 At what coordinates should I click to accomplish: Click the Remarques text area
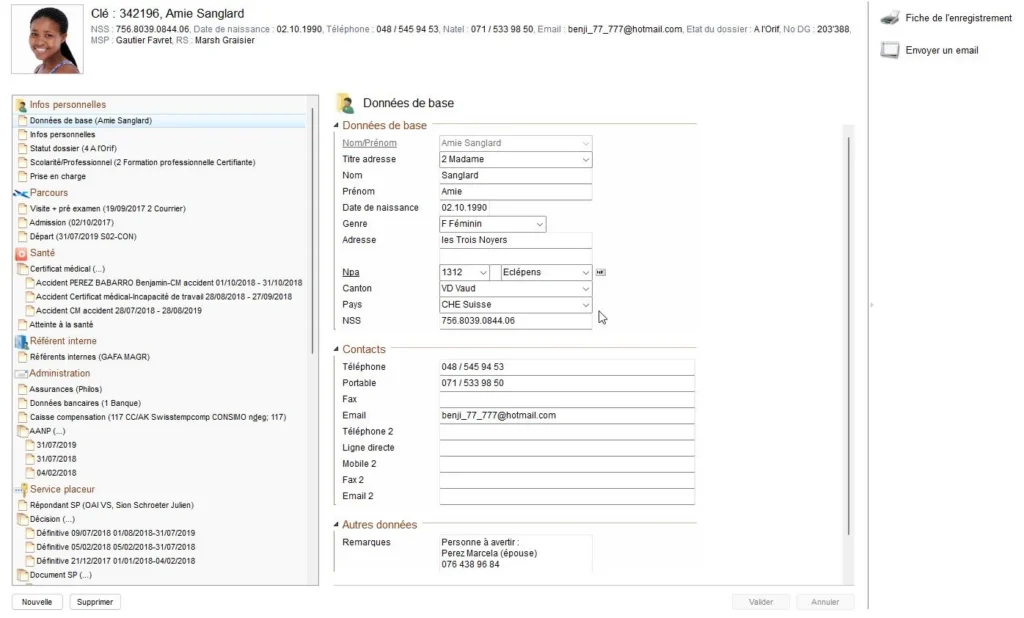click(515, 553)
